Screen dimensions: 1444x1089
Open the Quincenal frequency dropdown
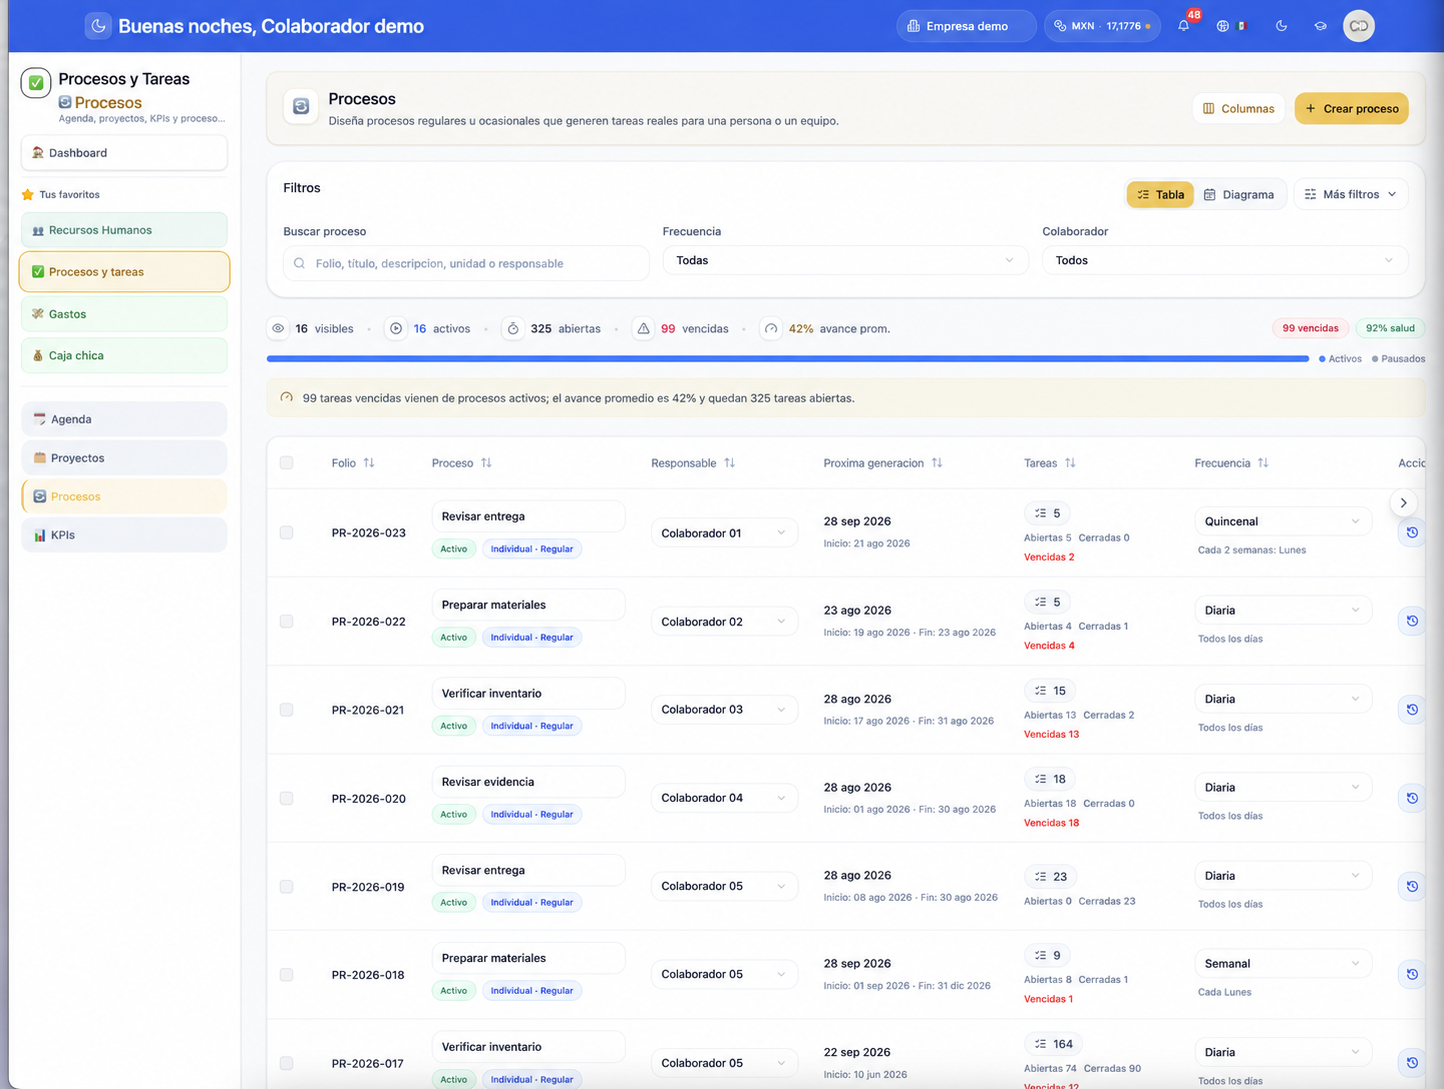(x=1283, y=521)
